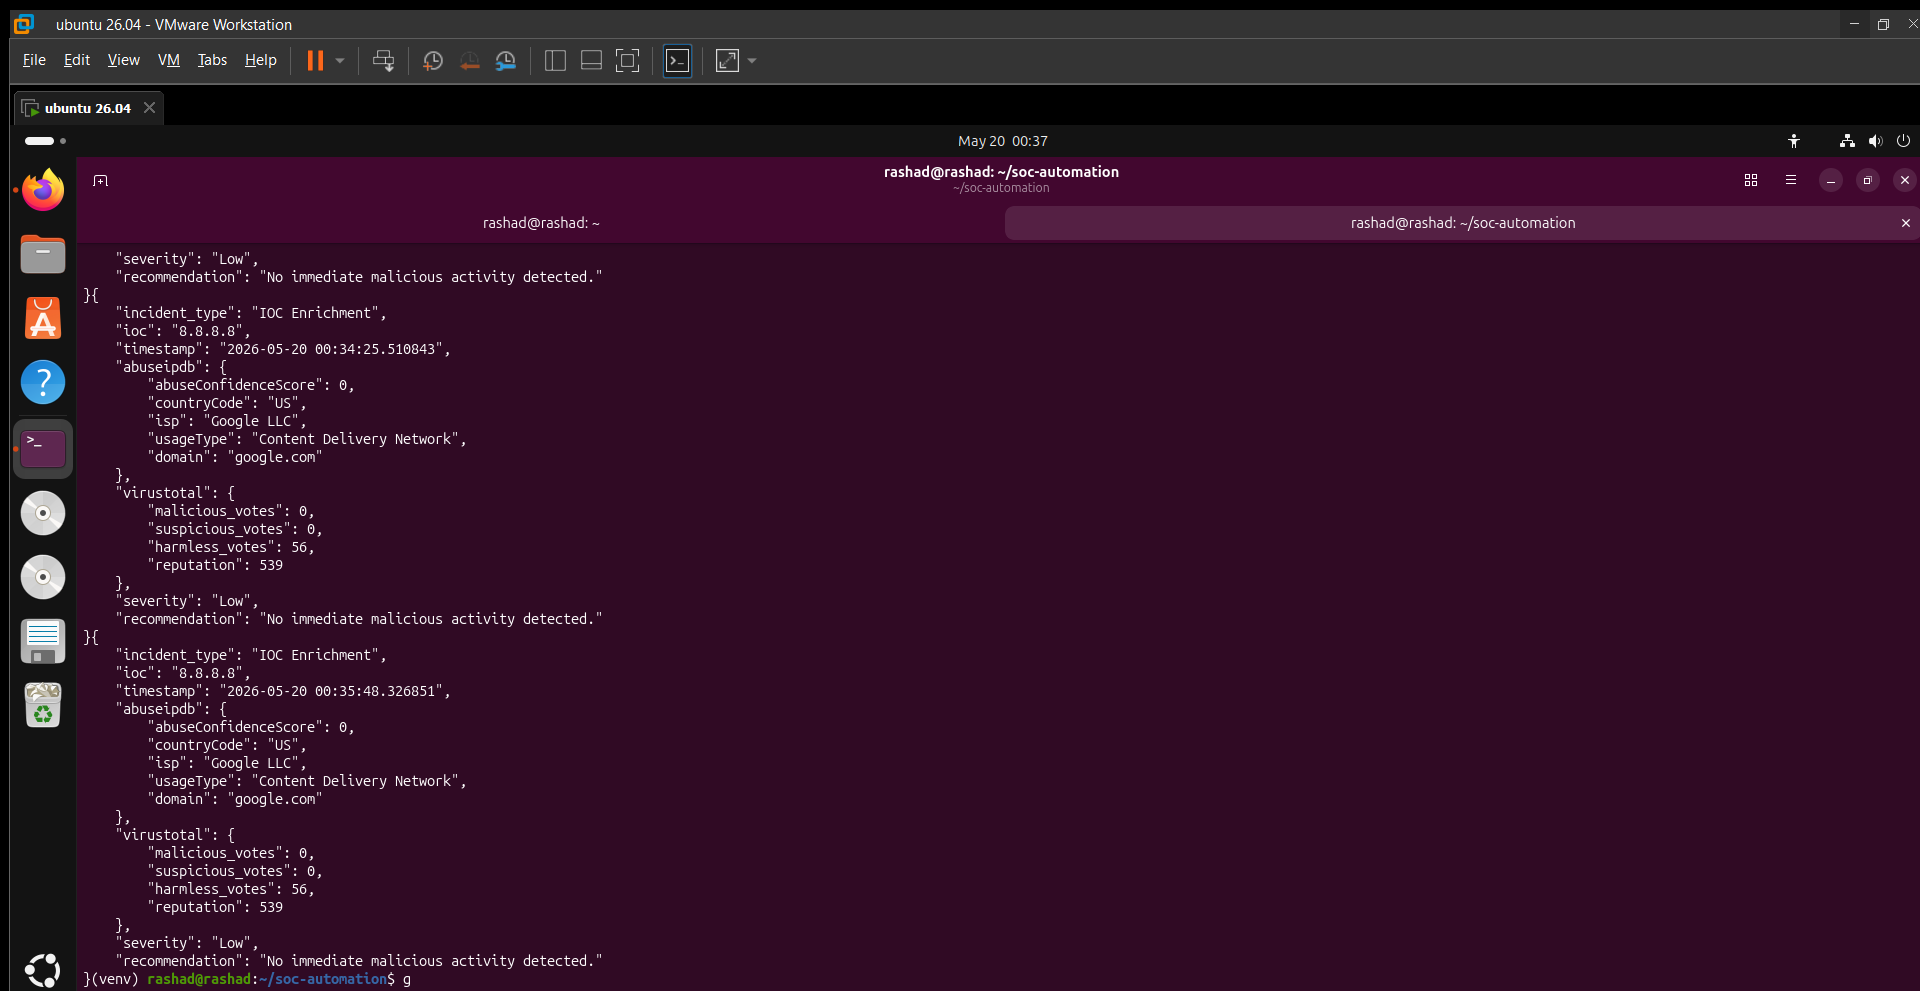Open the clock showing May 20 00:37
Image resolution: width=1920 pixels, height=991 pixels.
(x=1002, y=141)
